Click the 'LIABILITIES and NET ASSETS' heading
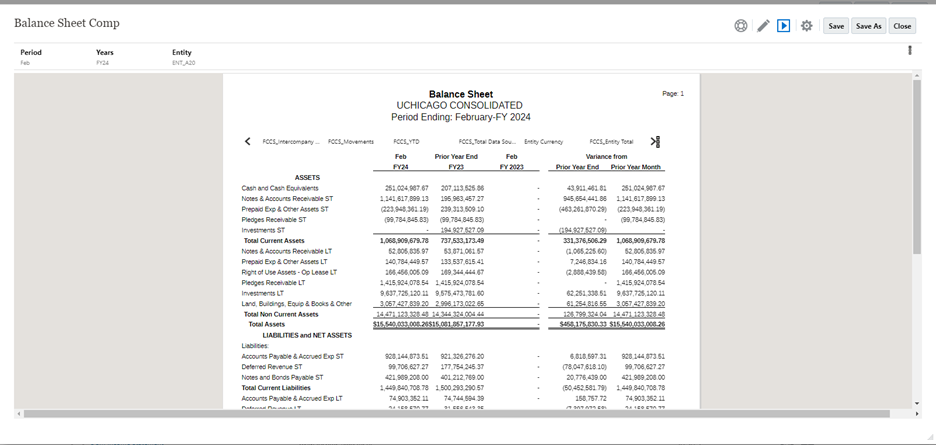The width and height of the screenshot is (936, 445). point(307,335)
